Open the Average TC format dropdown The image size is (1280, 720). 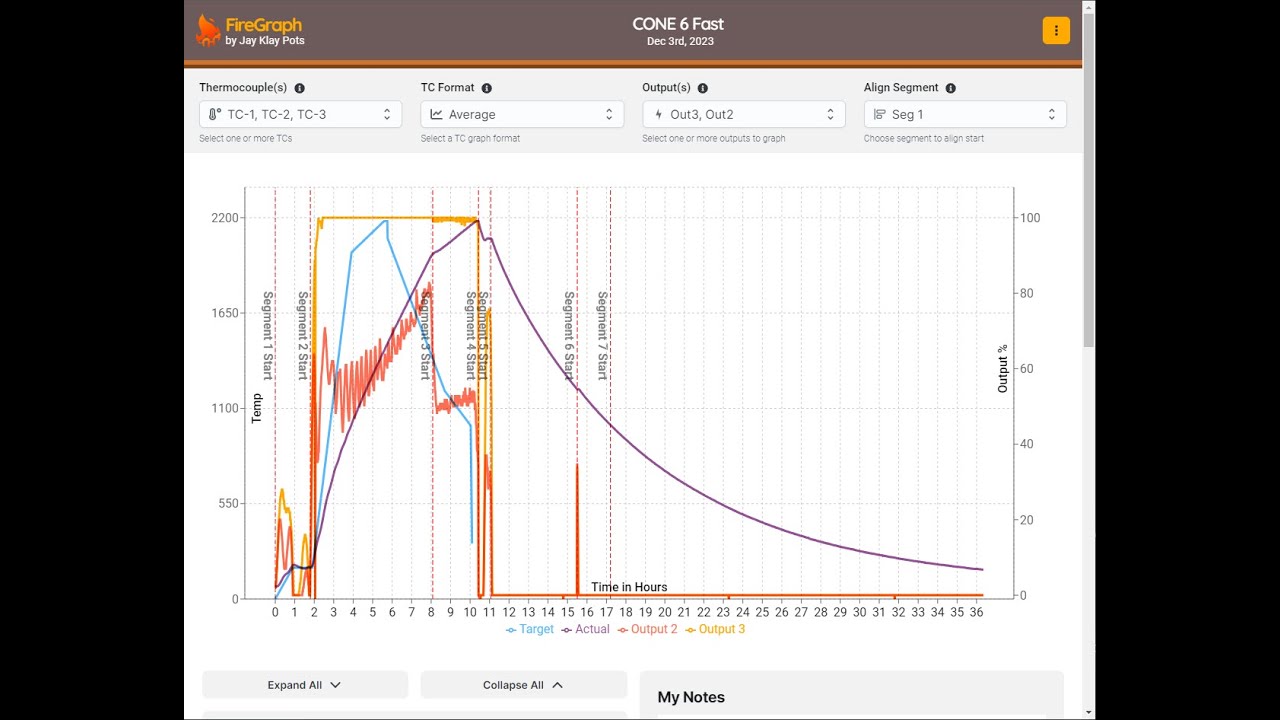point(522,114)
